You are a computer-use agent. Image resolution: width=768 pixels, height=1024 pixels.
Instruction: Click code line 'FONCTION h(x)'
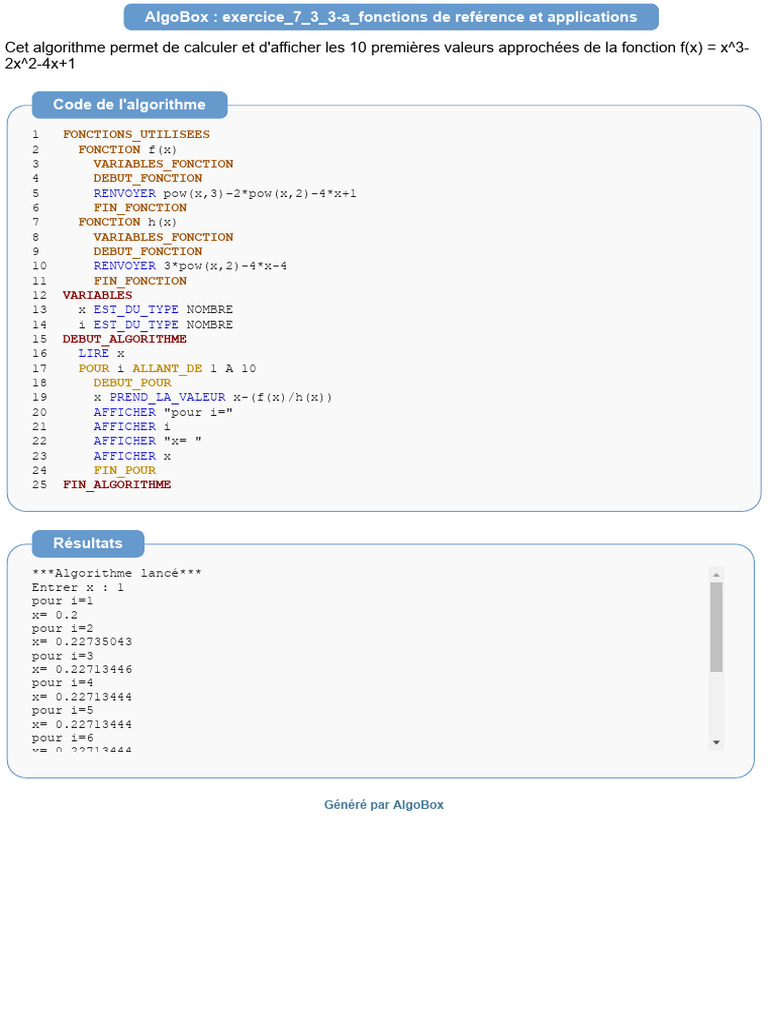point(127,222)
